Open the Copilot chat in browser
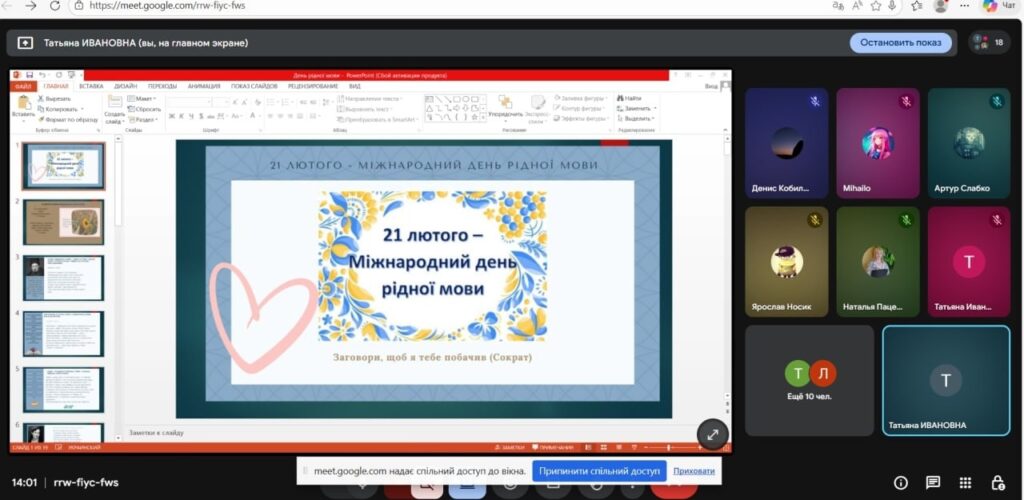1024x500 pixels. (990, 6)
